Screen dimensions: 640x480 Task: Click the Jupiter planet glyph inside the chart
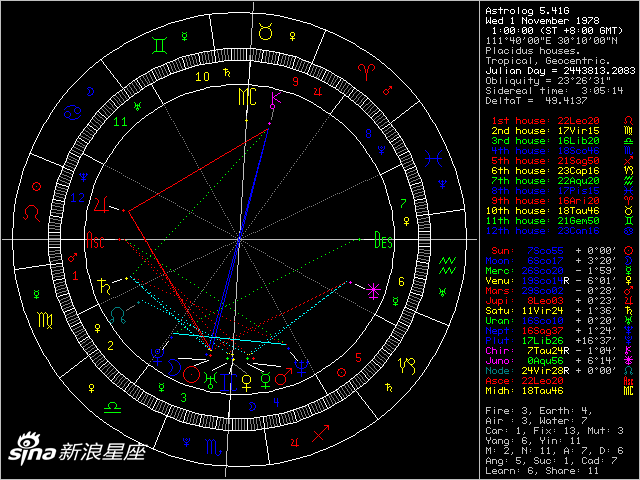click(x=100, y=205)
